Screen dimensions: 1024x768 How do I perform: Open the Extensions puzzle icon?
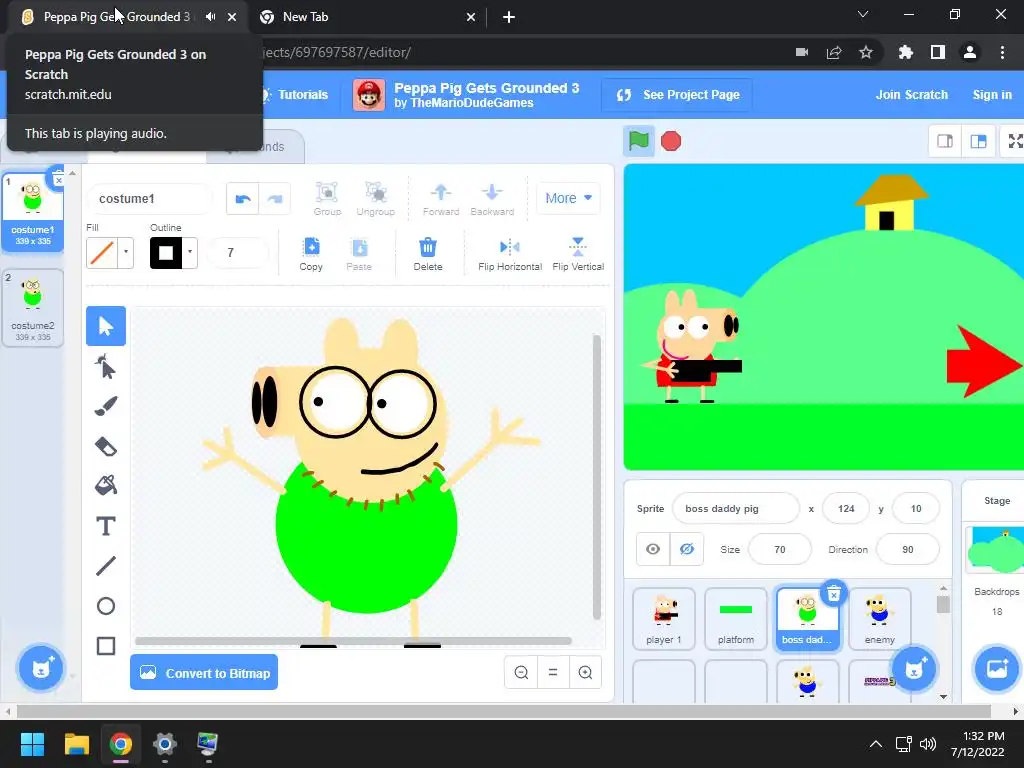coord(906,52)
